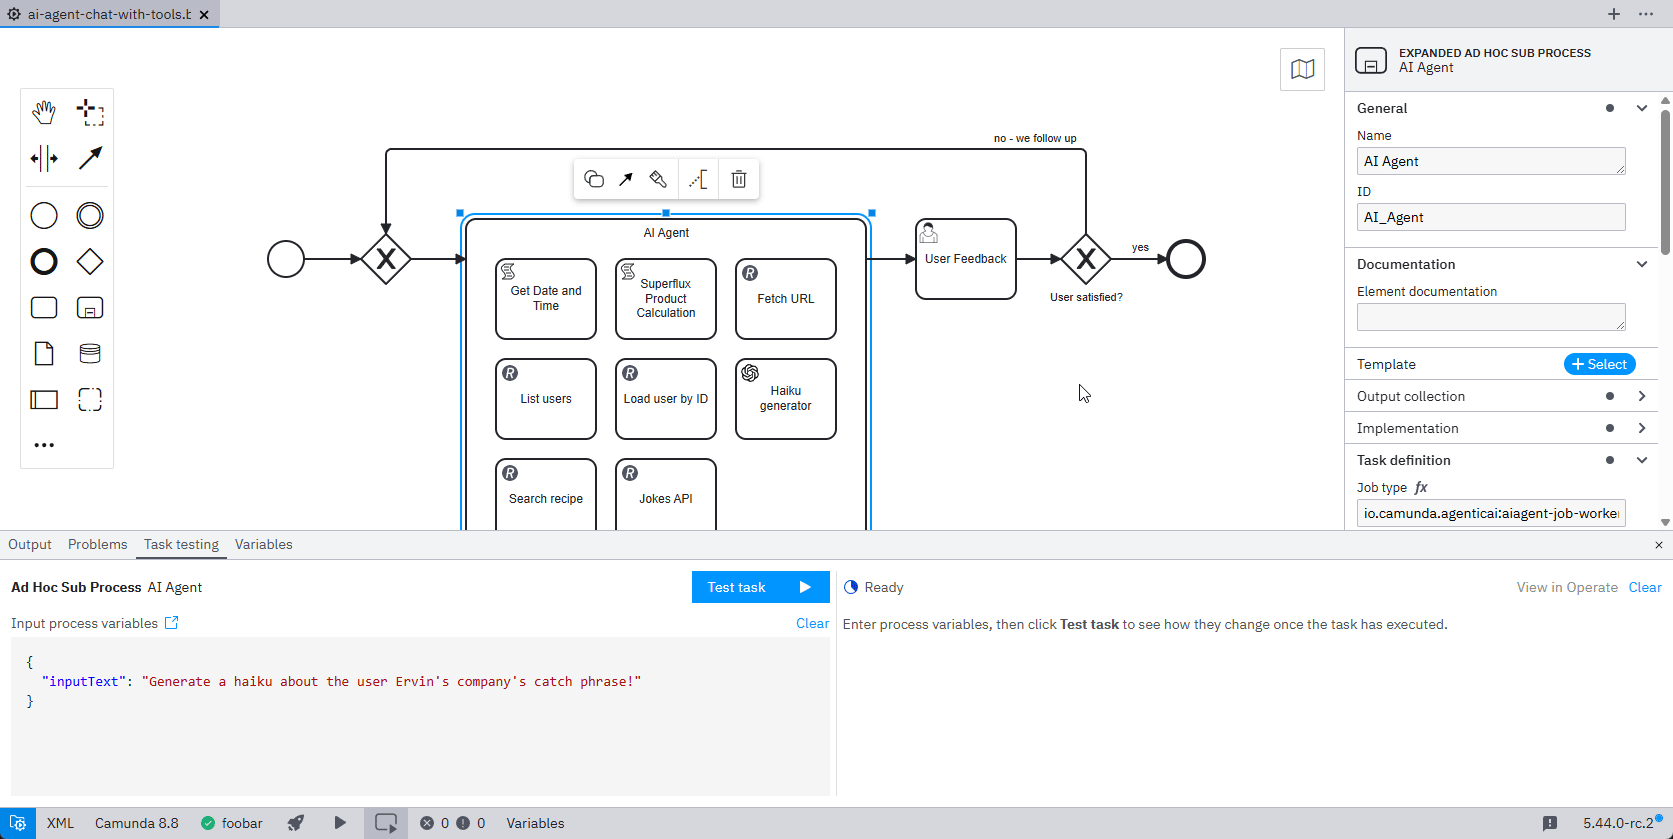Switch to the Variables tab
The width and height of the screenshot is (1673, 839).
[264, 545]
